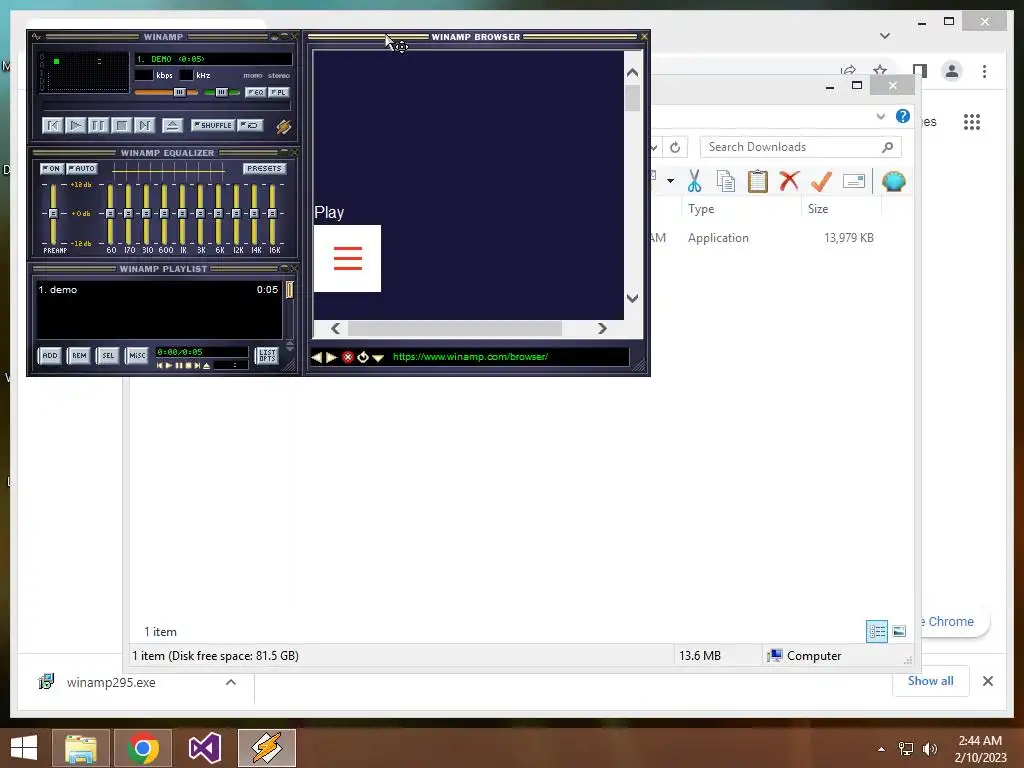Viewport: 1024px width, 768px height.
Task: Toggle equalizer ON button
Action: (52, 168)
